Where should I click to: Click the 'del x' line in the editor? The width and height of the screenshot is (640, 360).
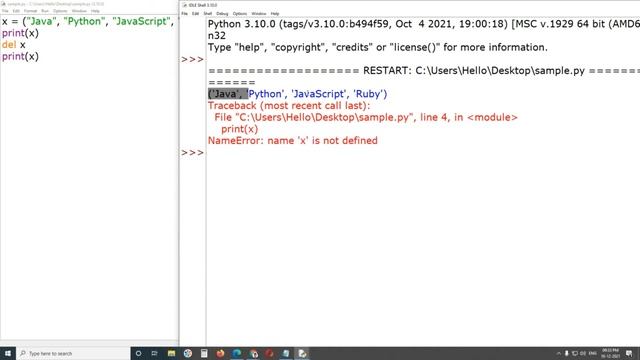13,45
